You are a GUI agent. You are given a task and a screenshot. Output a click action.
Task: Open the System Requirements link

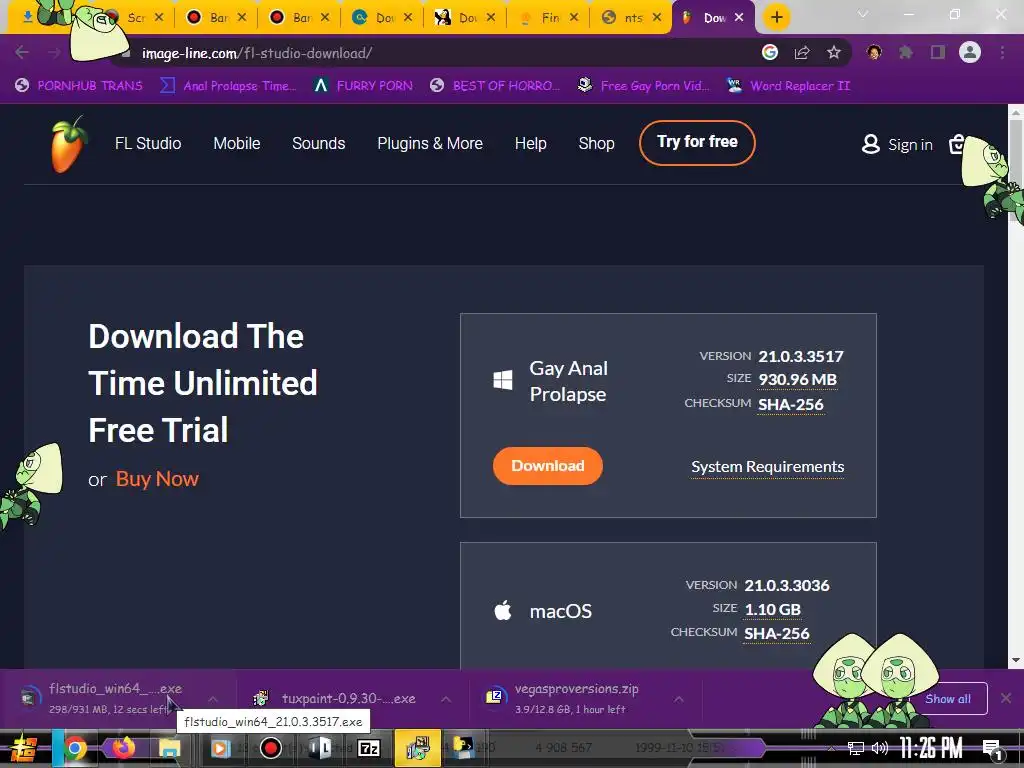(767, 467)
